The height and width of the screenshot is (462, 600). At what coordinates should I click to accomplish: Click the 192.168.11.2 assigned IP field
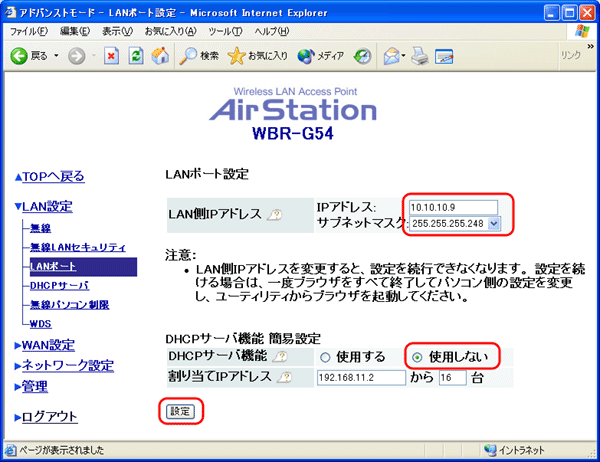[x=361, y=378]
